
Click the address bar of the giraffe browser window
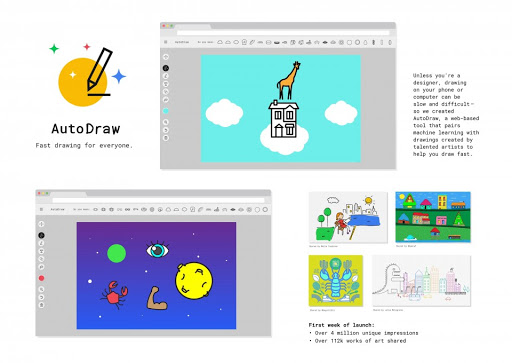[283, 33]
